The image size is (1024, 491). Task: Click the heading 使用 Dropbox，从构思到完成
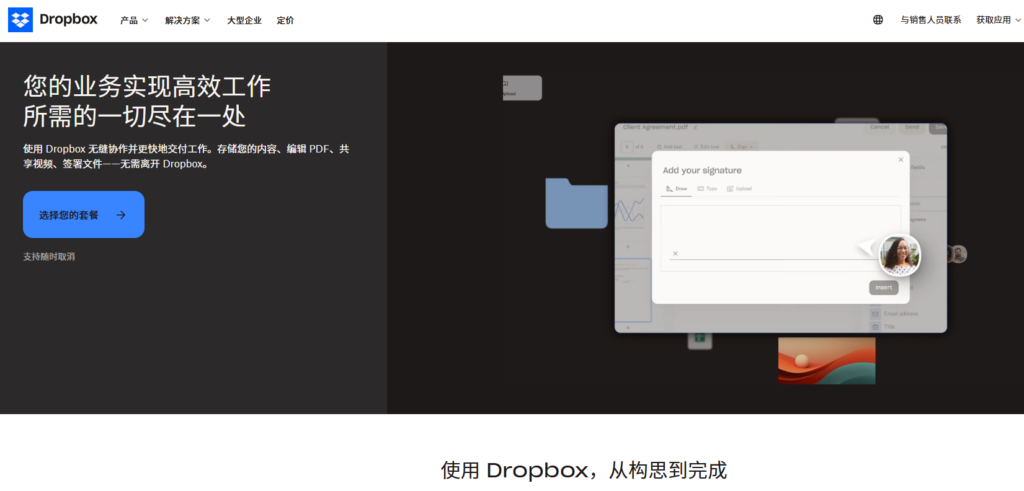point(583,470)
